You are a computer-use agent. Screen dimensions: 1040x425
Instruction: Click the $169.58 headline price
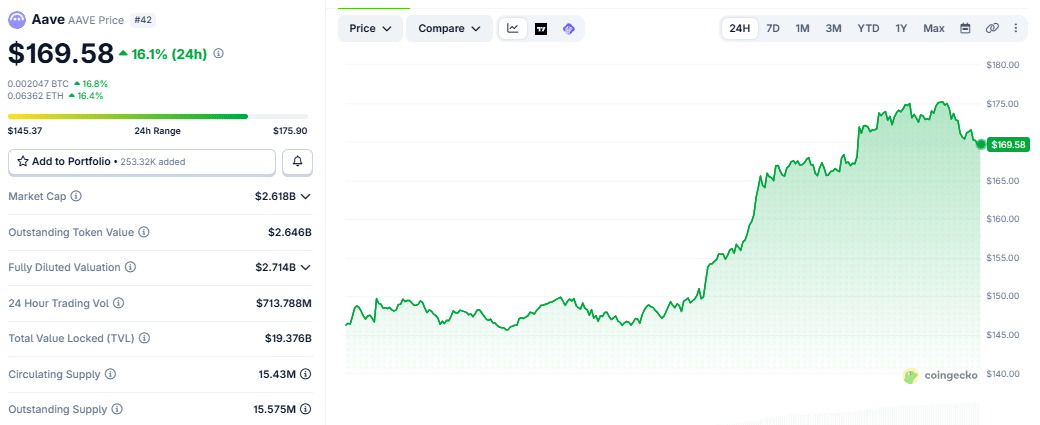pos(61,54)
